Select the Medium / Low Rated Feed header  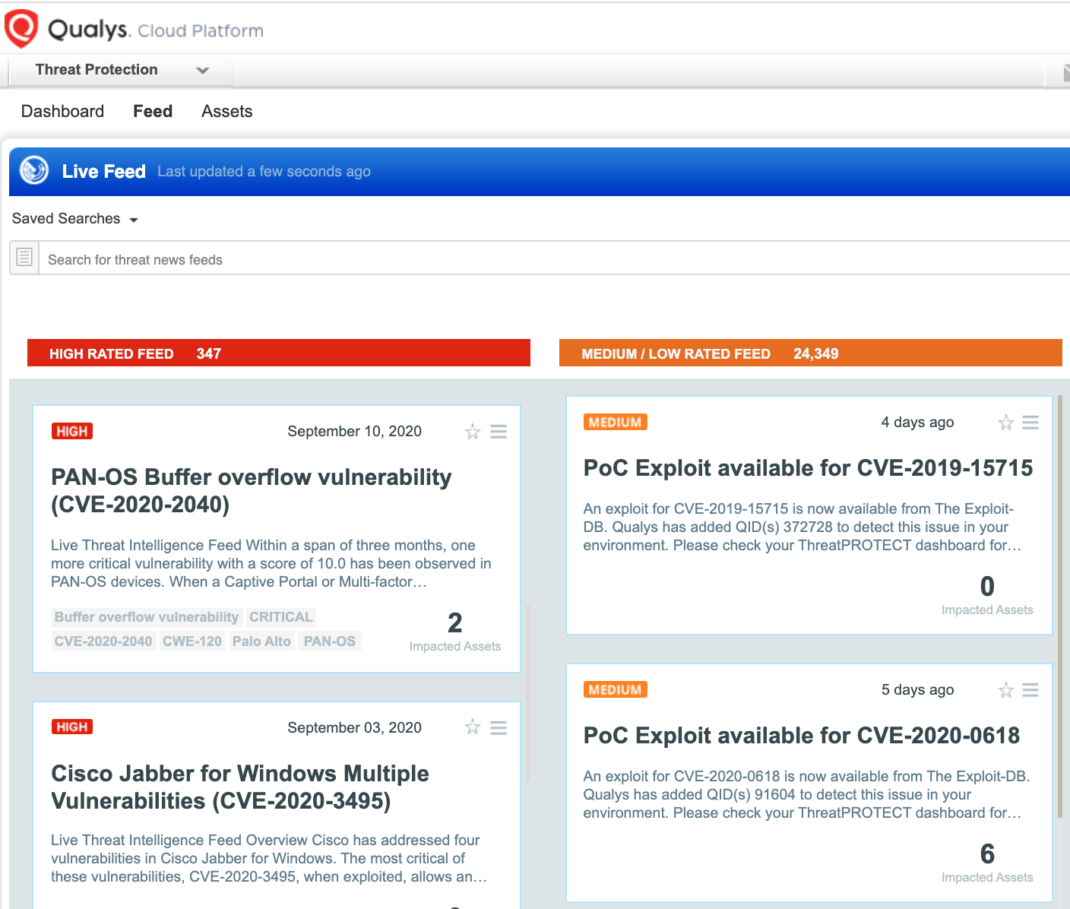coord(810,353)
